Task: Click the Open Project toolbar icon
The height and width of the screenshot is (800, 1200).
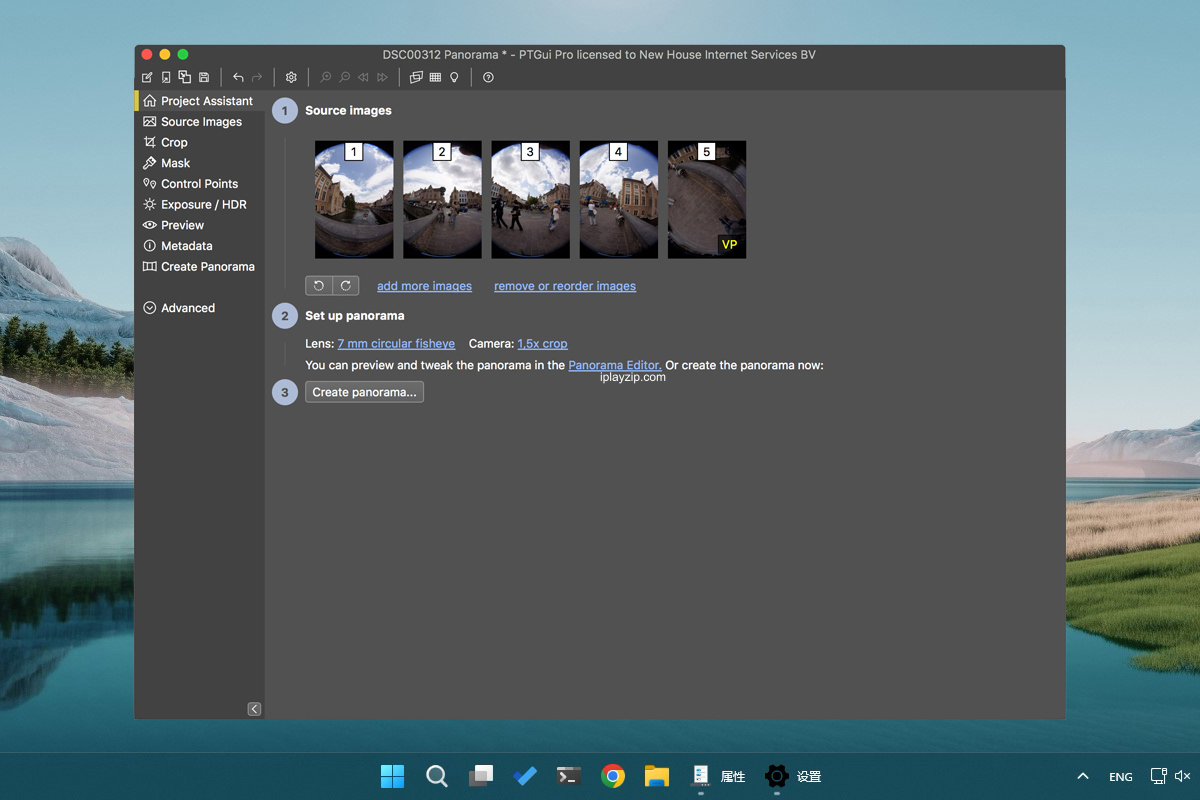Action: pyautogui.click(x=166, y=77)
